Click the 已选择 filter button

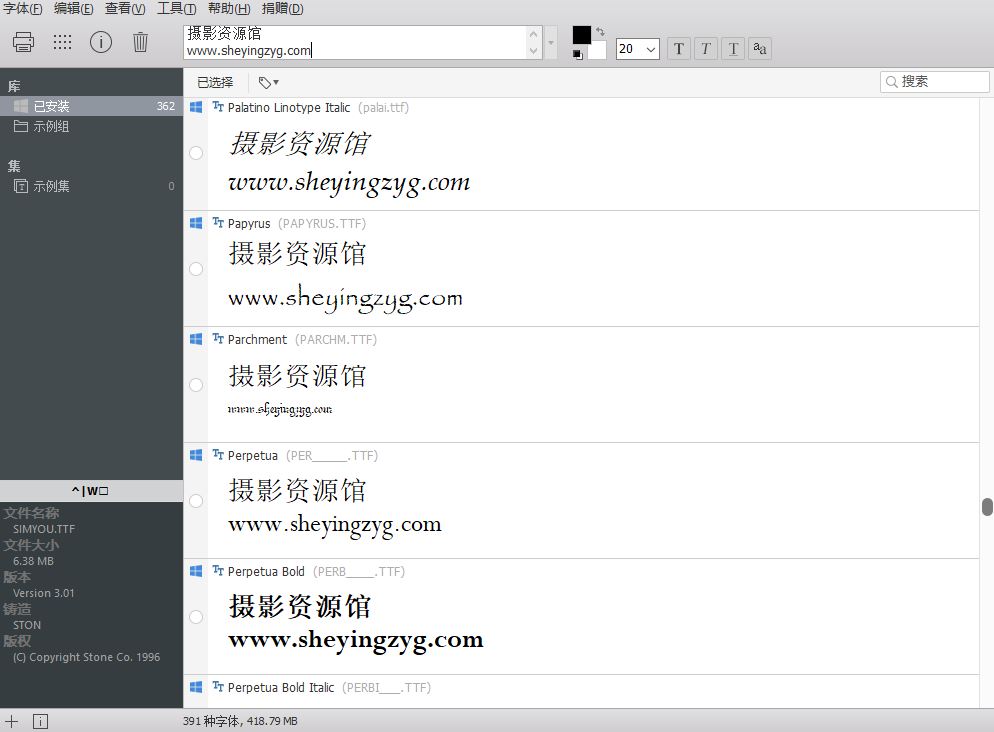pos(215,83)
